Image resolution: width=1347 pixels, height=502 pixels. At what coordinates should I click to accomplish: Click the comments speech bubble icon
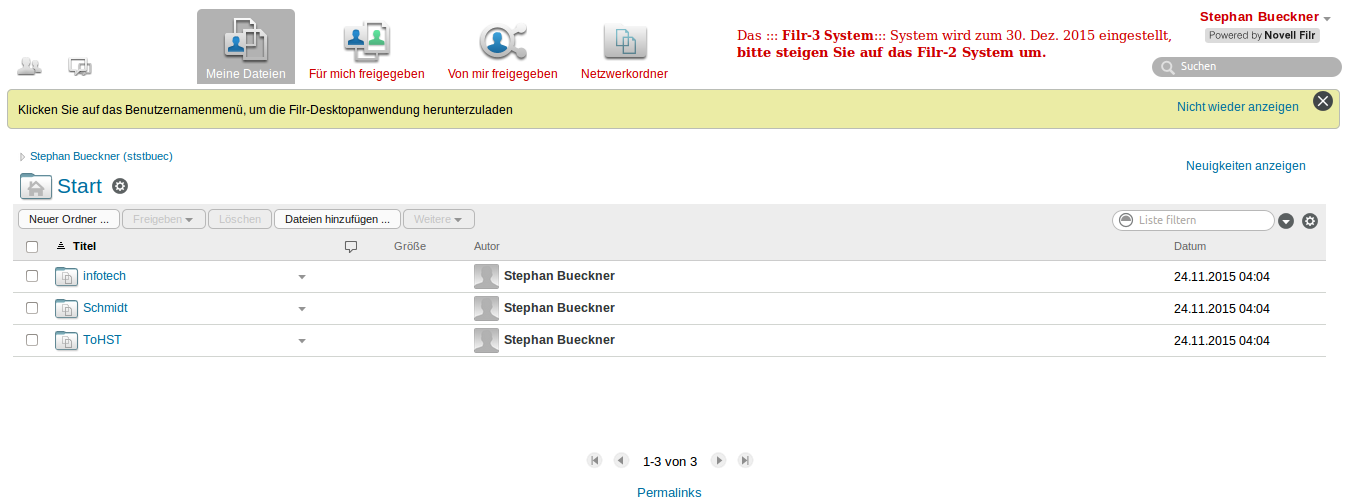tap(80, 67)
